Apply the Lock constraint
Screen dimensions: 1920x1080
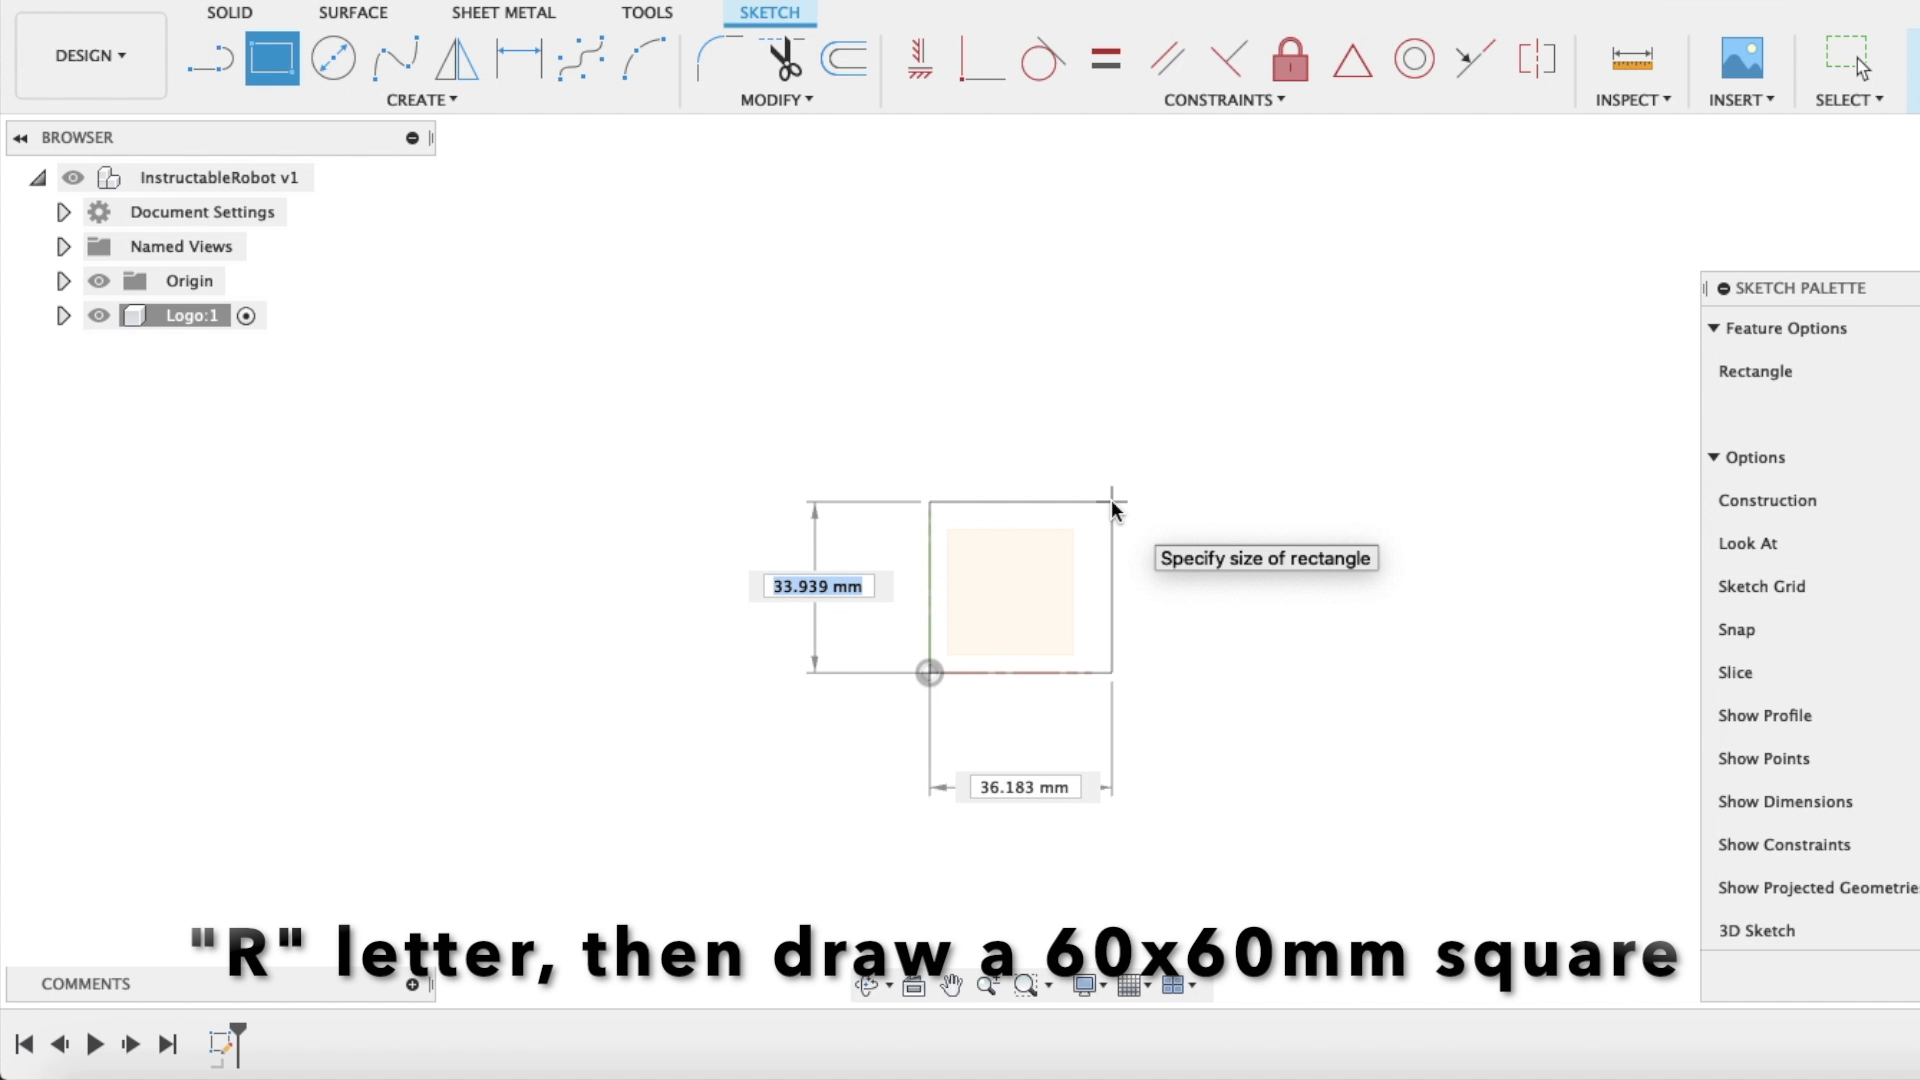coord(1290,60)
